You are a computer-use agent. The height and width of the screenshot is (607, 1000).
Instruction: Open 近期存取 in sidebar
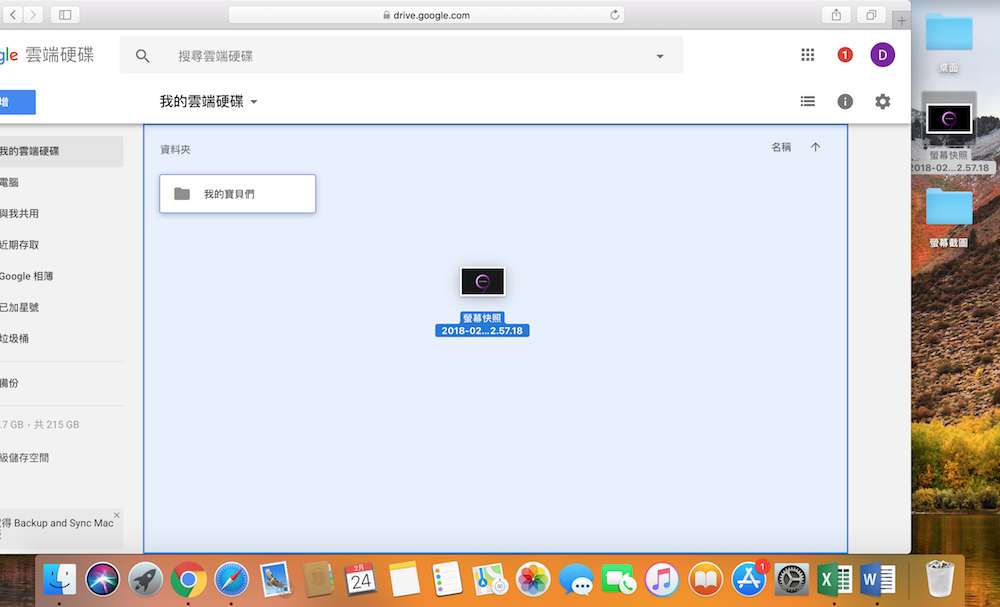20,245
